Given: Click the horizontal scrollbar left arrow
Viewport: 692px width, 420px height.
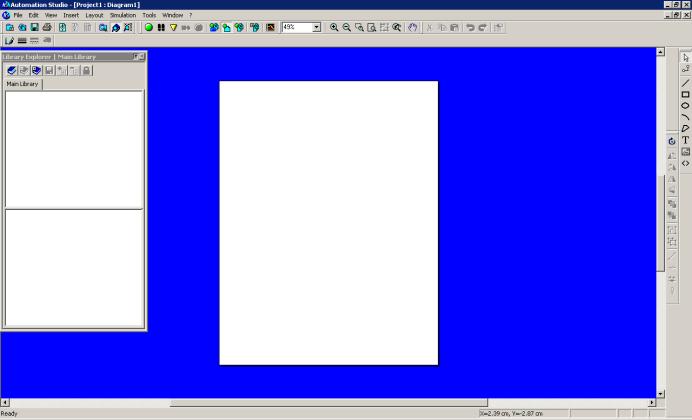Looking at the screenshot, I should pyautogui.click(x=5, y=402).
